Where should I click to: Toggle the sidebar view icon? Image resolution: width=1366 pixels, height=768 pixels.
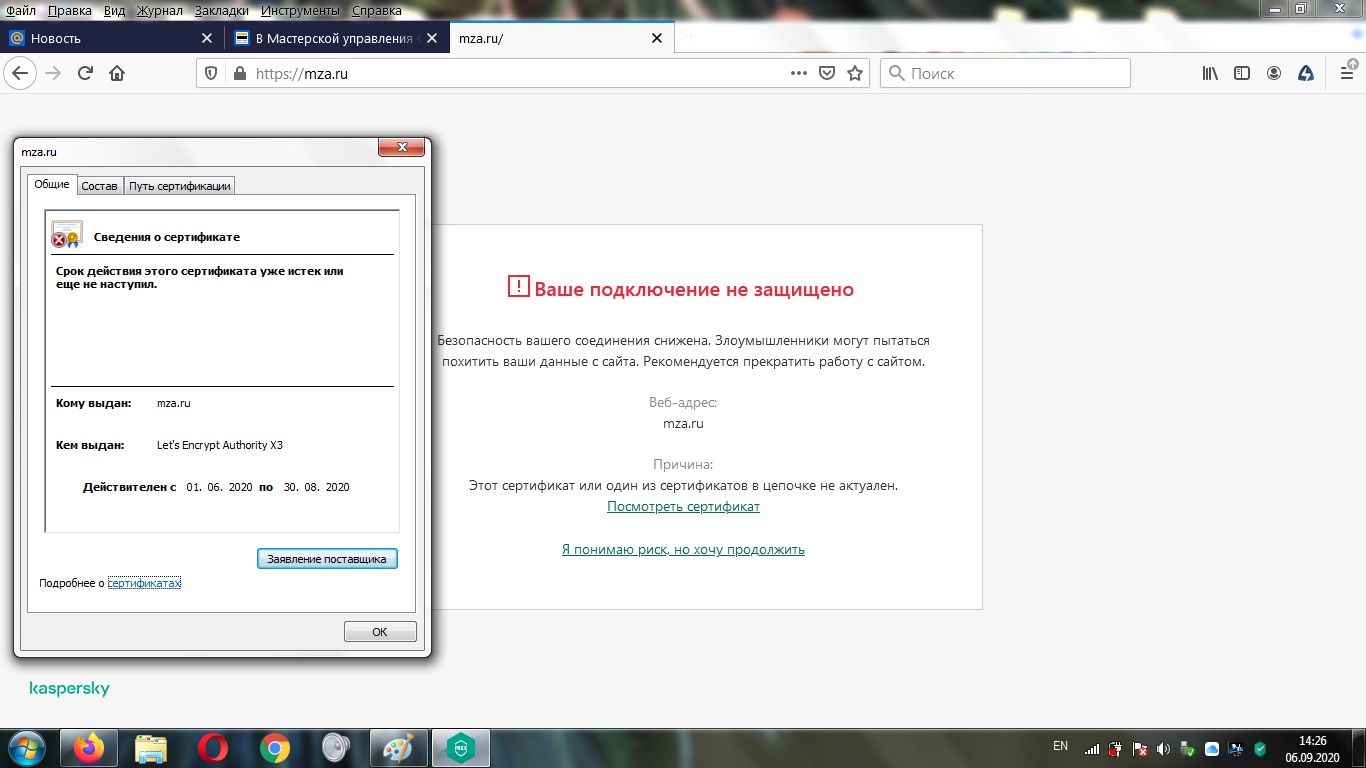click(1242, 73)
